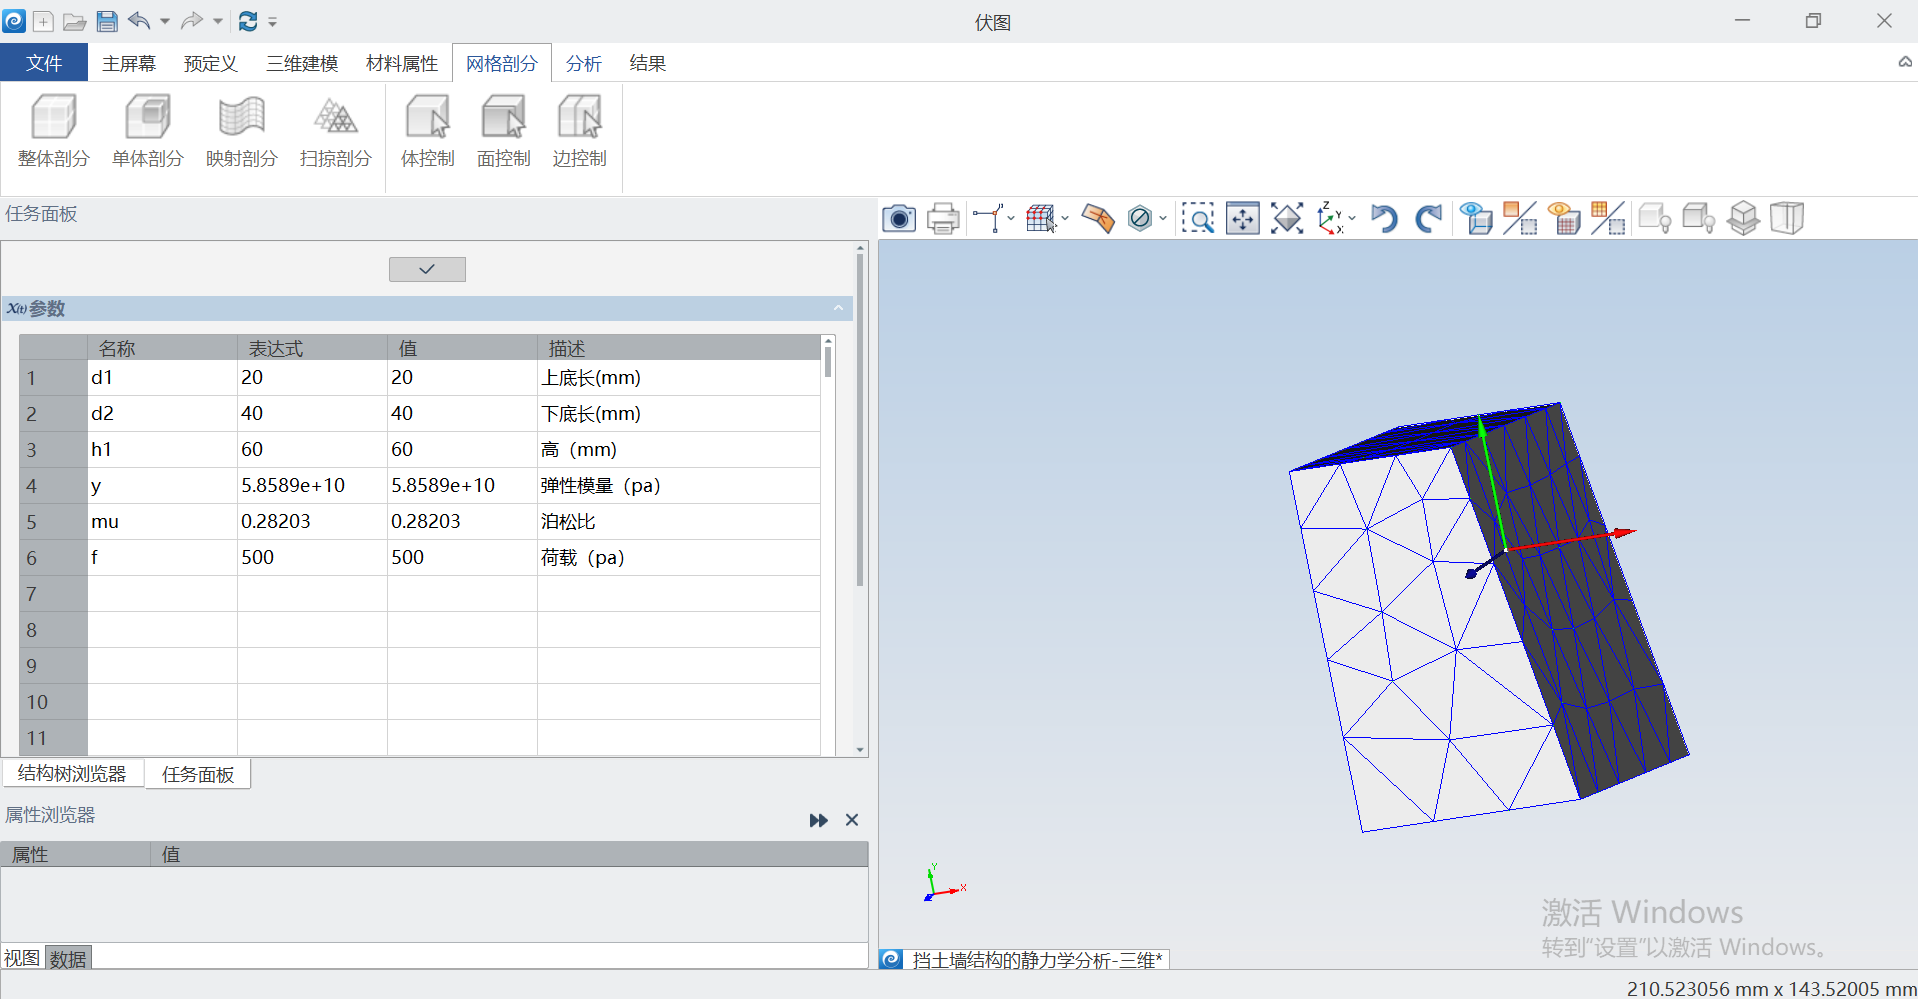This screenshot has height=999, width=1918.
Task: Switch to the 数据 data tab
Action: 68,958
